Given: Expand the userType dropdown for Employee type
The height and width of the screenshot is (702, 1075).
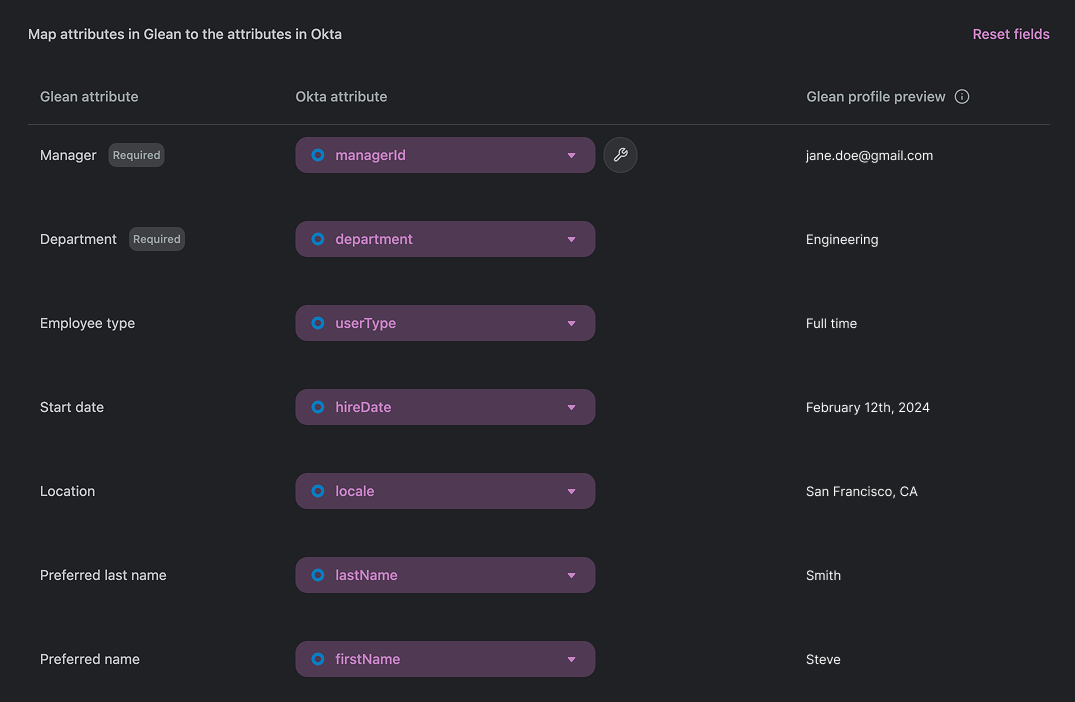Looking at the screenshot, I should (x=571, y=323).
